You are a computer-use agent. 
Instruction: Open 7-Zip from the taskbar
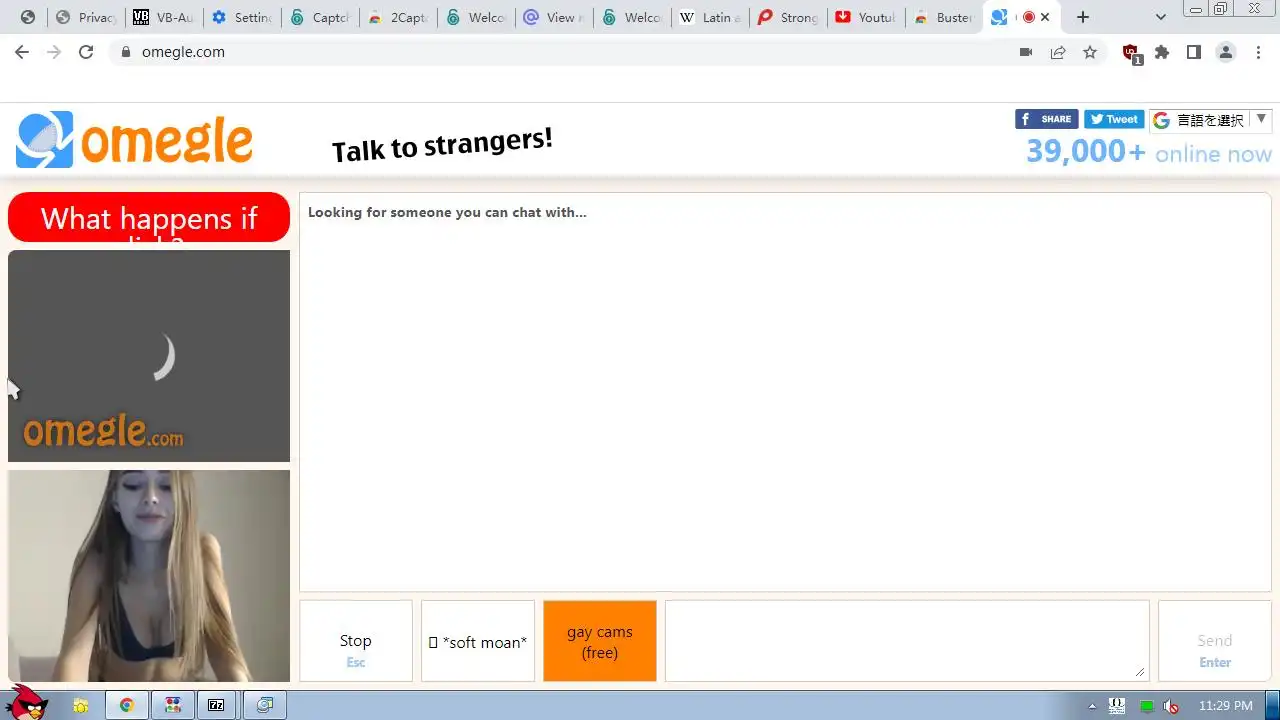(x=216, y=705)
